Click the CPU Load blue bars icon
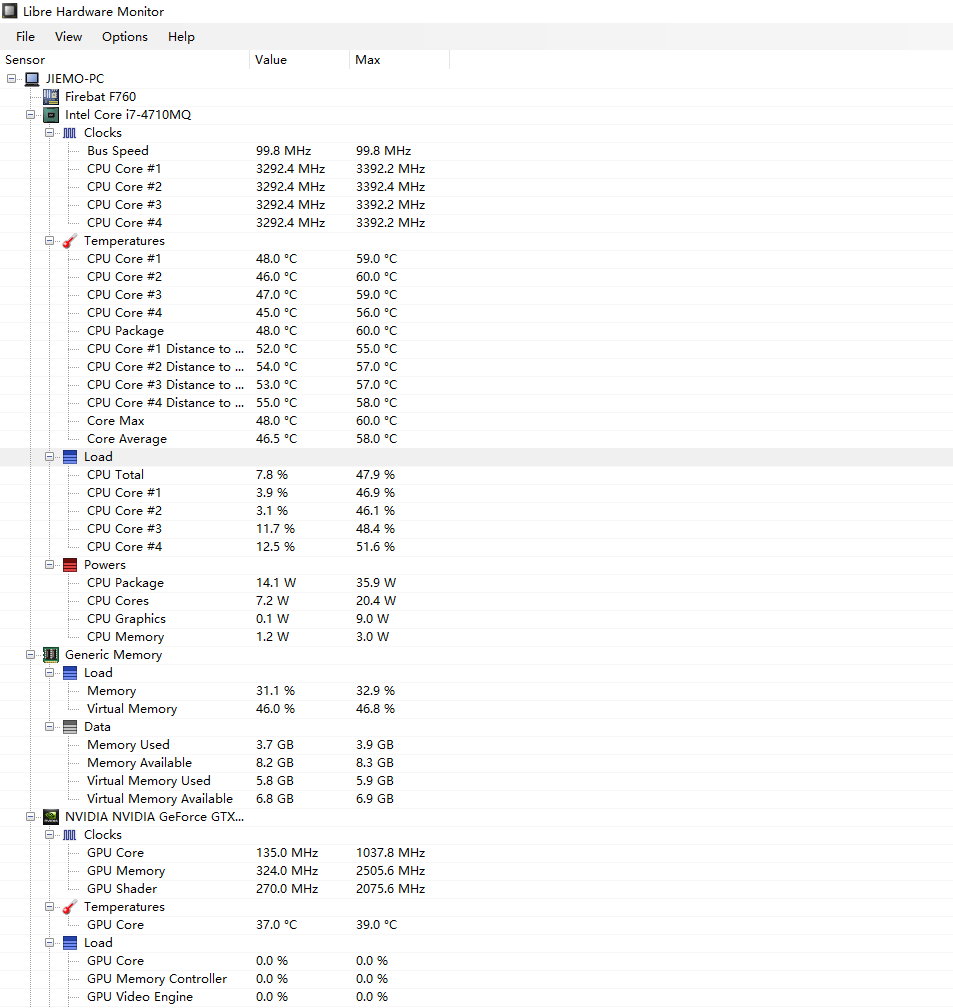 click(70, 457)
